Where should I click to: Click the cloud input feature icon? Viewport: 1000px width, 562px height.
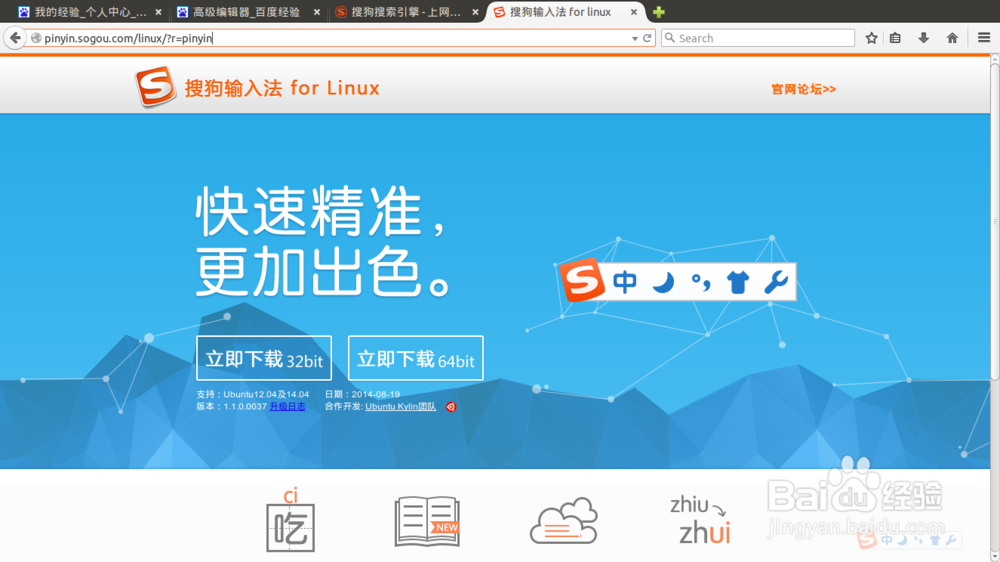click(564, 521)
